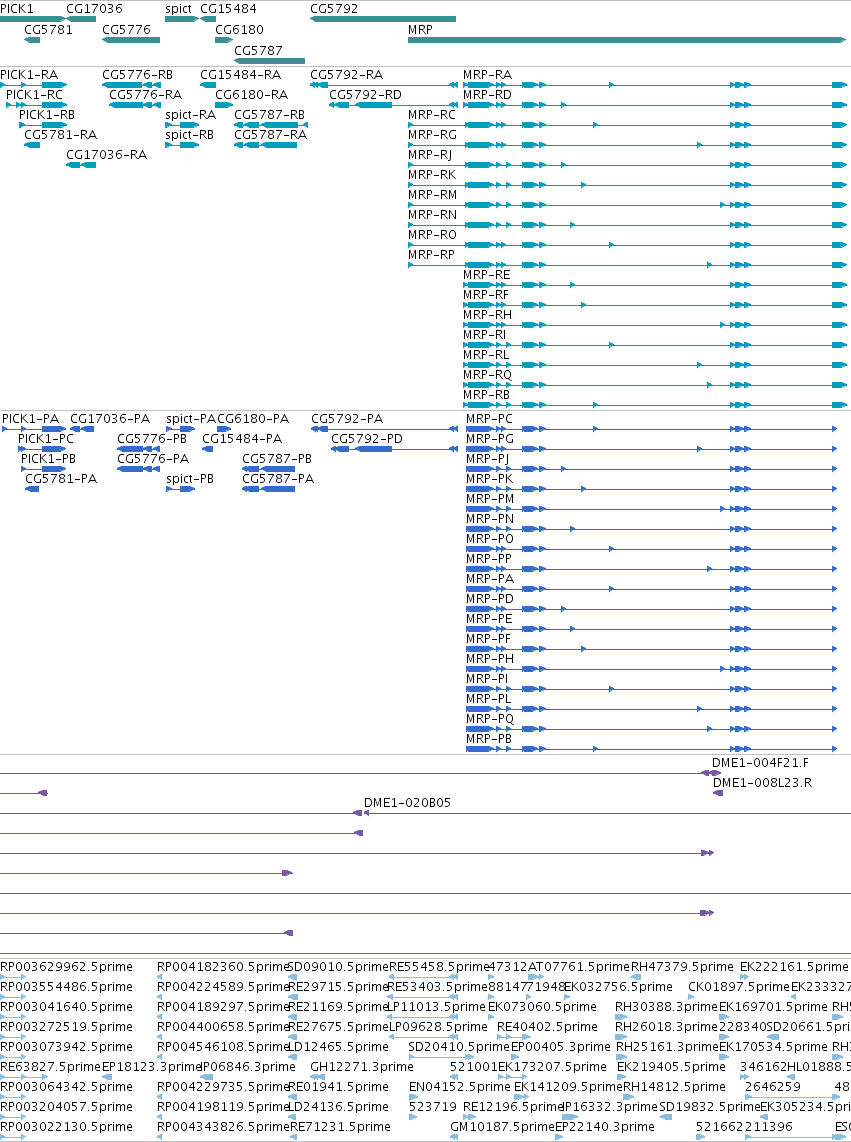The image size is (851, 1142).
Task: Click the PICK1-RC transcript label
Action: click(34, 95)
